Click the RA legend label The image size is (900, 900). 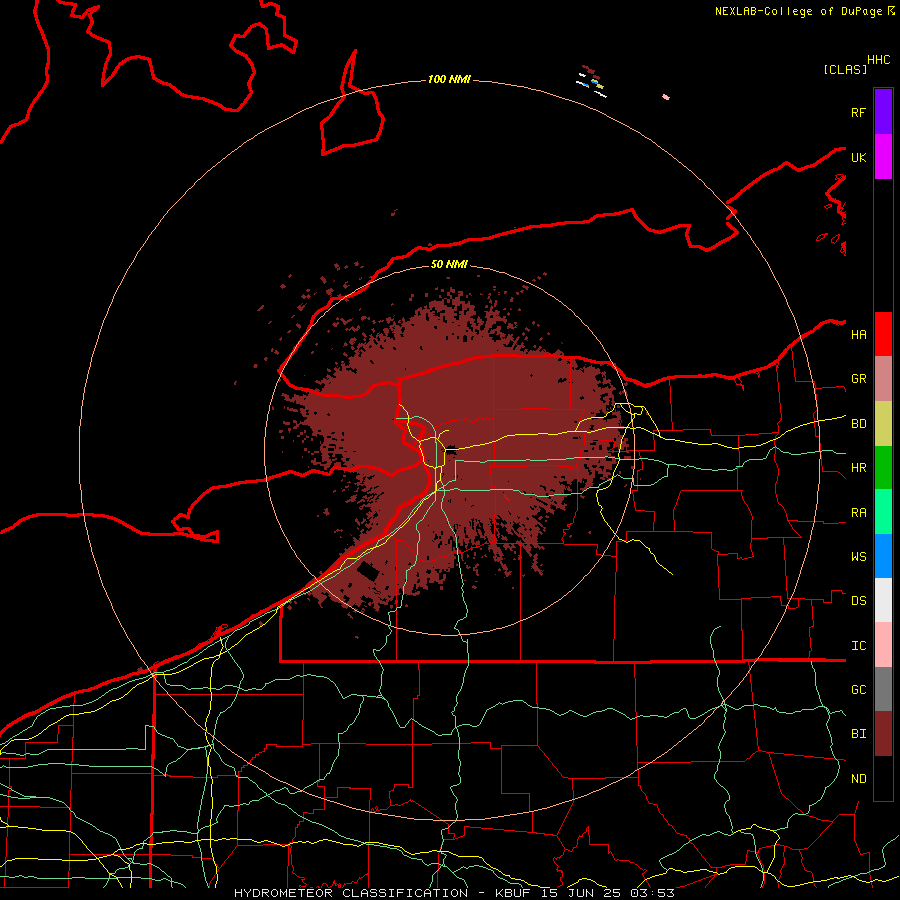point(859,513)
